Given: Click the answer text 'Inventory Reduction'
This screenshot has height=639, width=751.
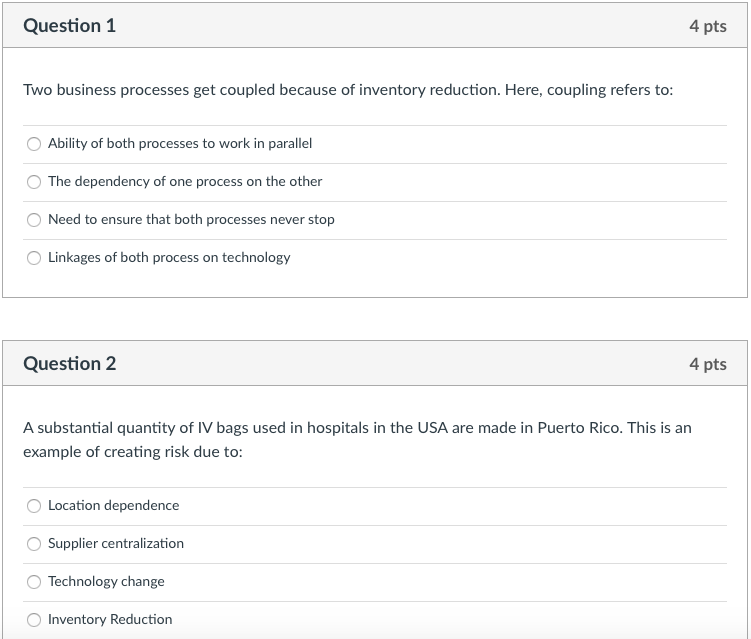Looking at the screenshot, I should coord(110,619).
